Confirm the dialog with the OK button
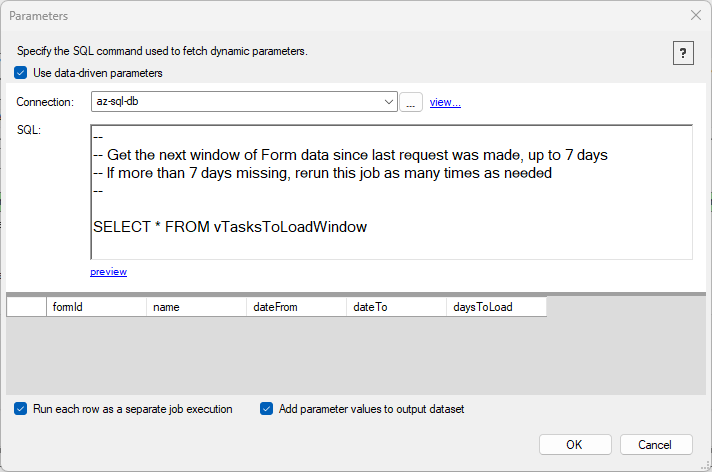 pyautogui.click(x=575, y=444)
